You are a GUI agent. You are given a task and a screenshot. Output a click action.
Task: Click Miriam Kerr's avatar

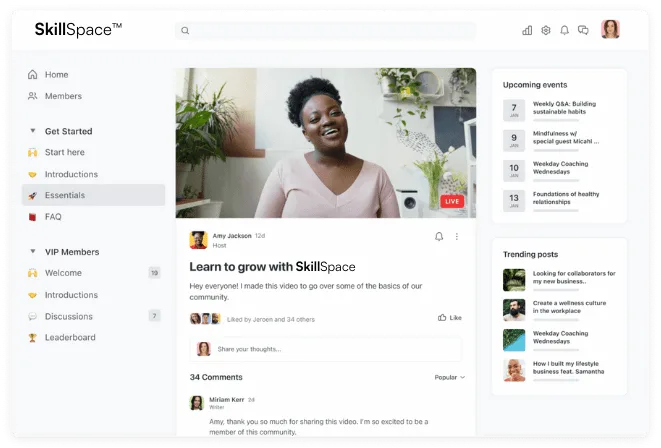[x=196, y=403]
